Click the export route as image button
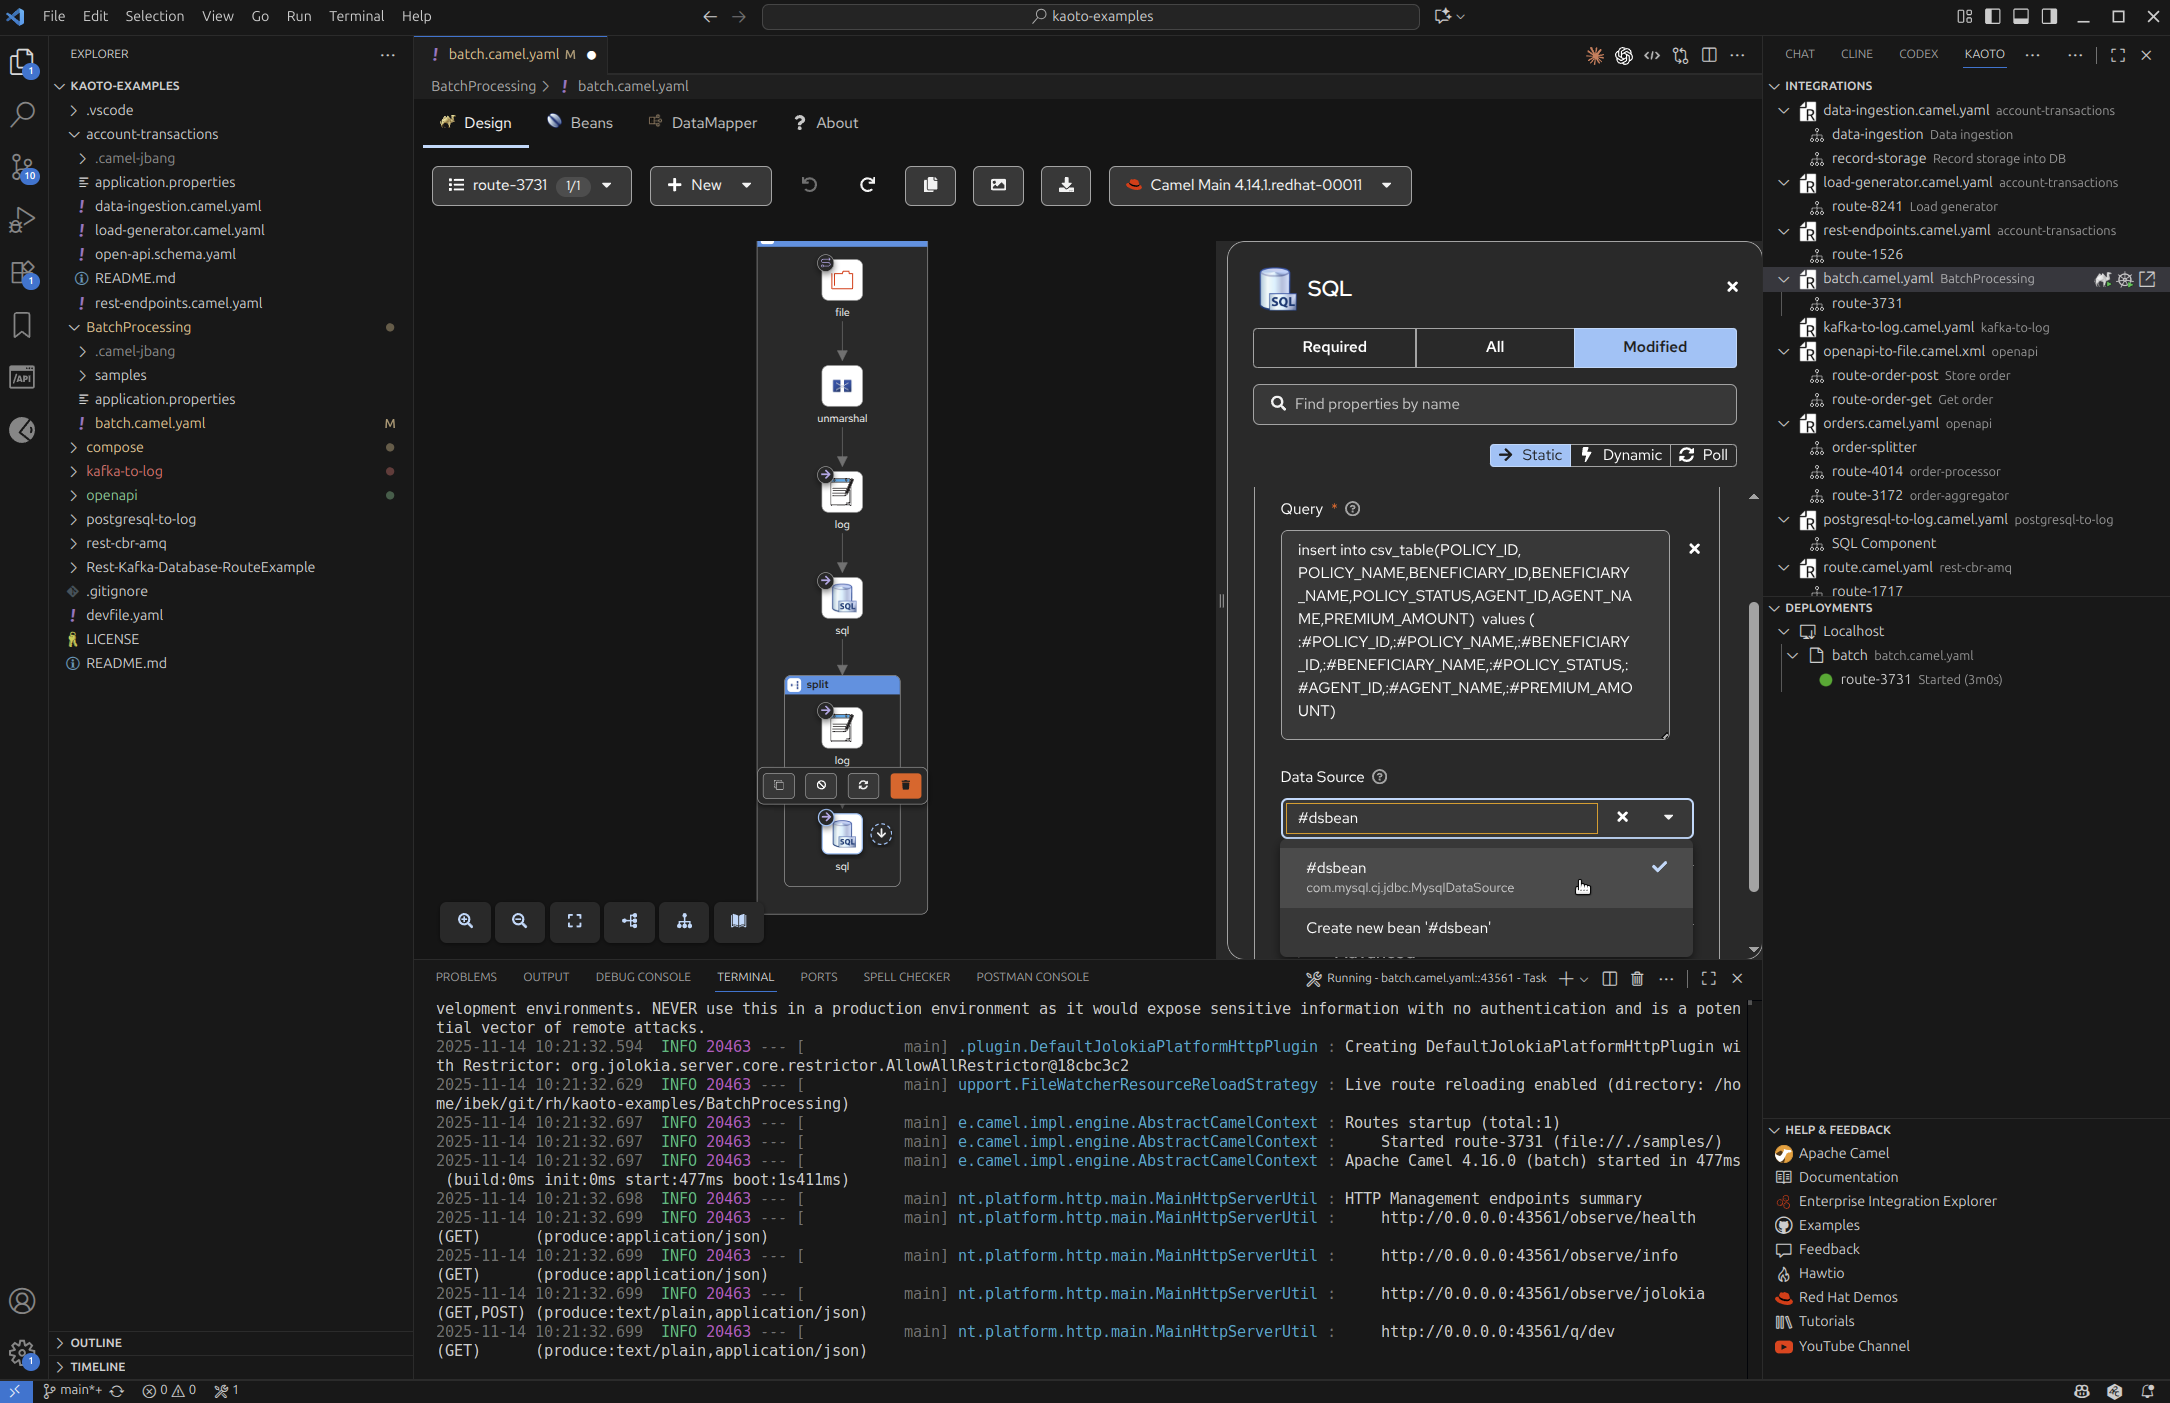The image size is (2170, 1403). point(997,185)
